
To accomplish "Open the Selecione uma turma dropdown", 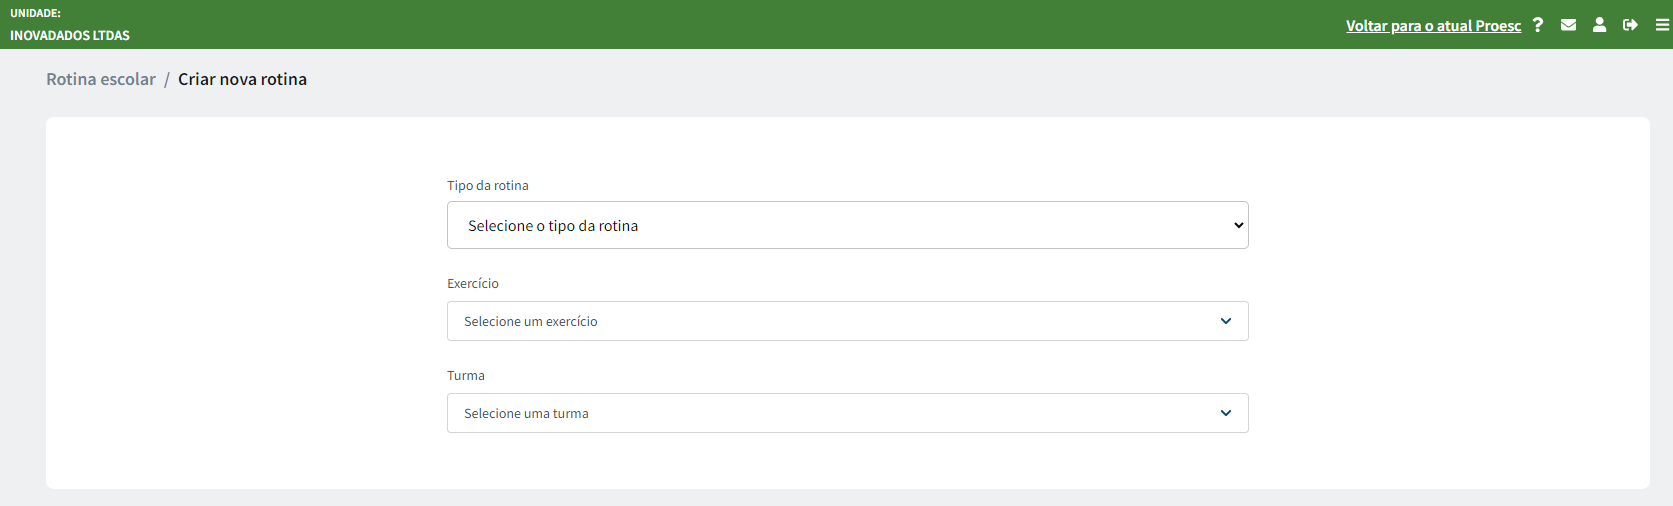I will 847,413.
